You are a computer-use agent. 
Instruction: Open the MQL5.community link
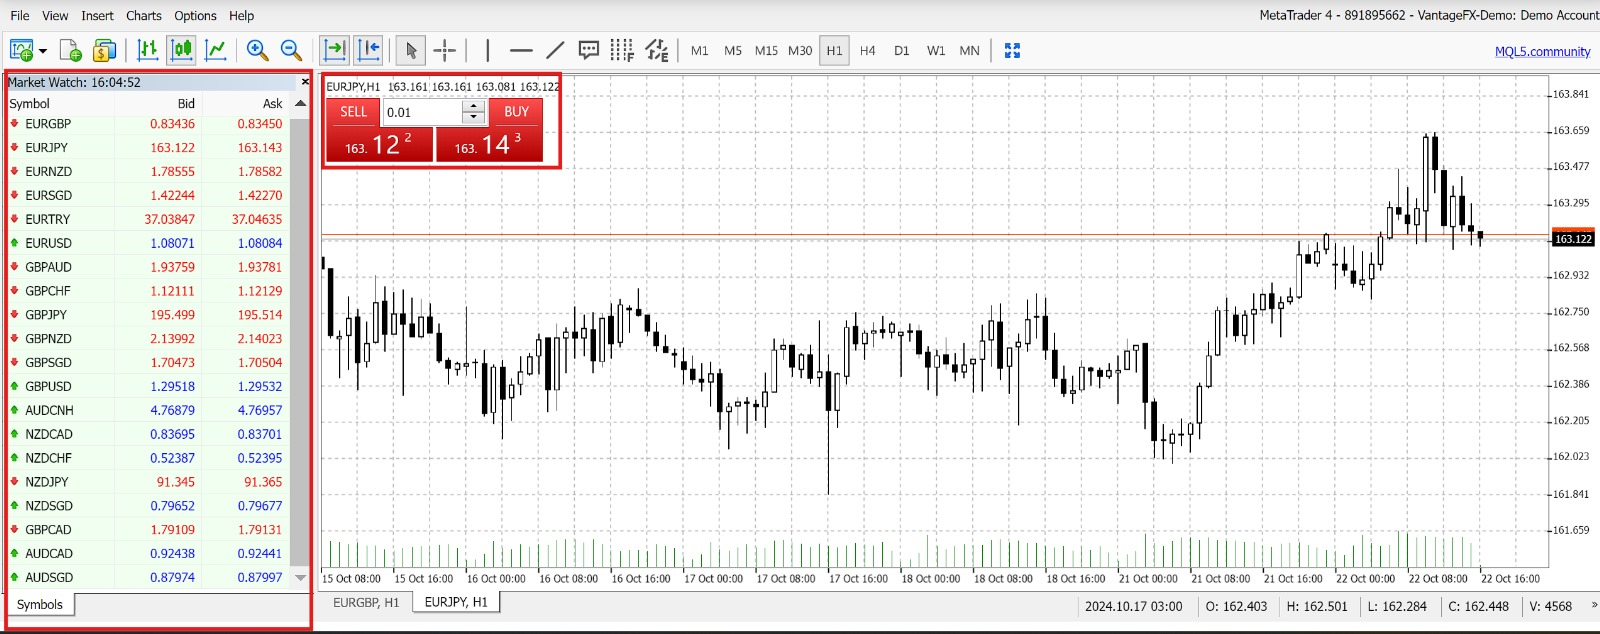(1542, 51)
